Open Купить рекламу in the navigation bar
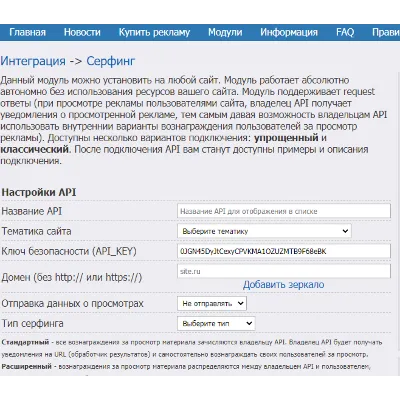400x400 pixels. (154, 32)
